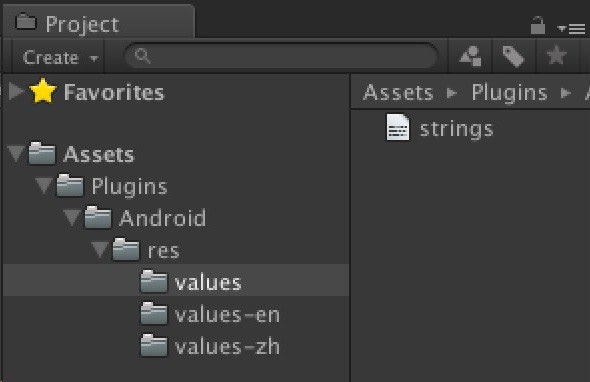This screenshot has height=382, width=590.
Task: Expand the Favorites section arrow
Action: click(x=16, y=91)
